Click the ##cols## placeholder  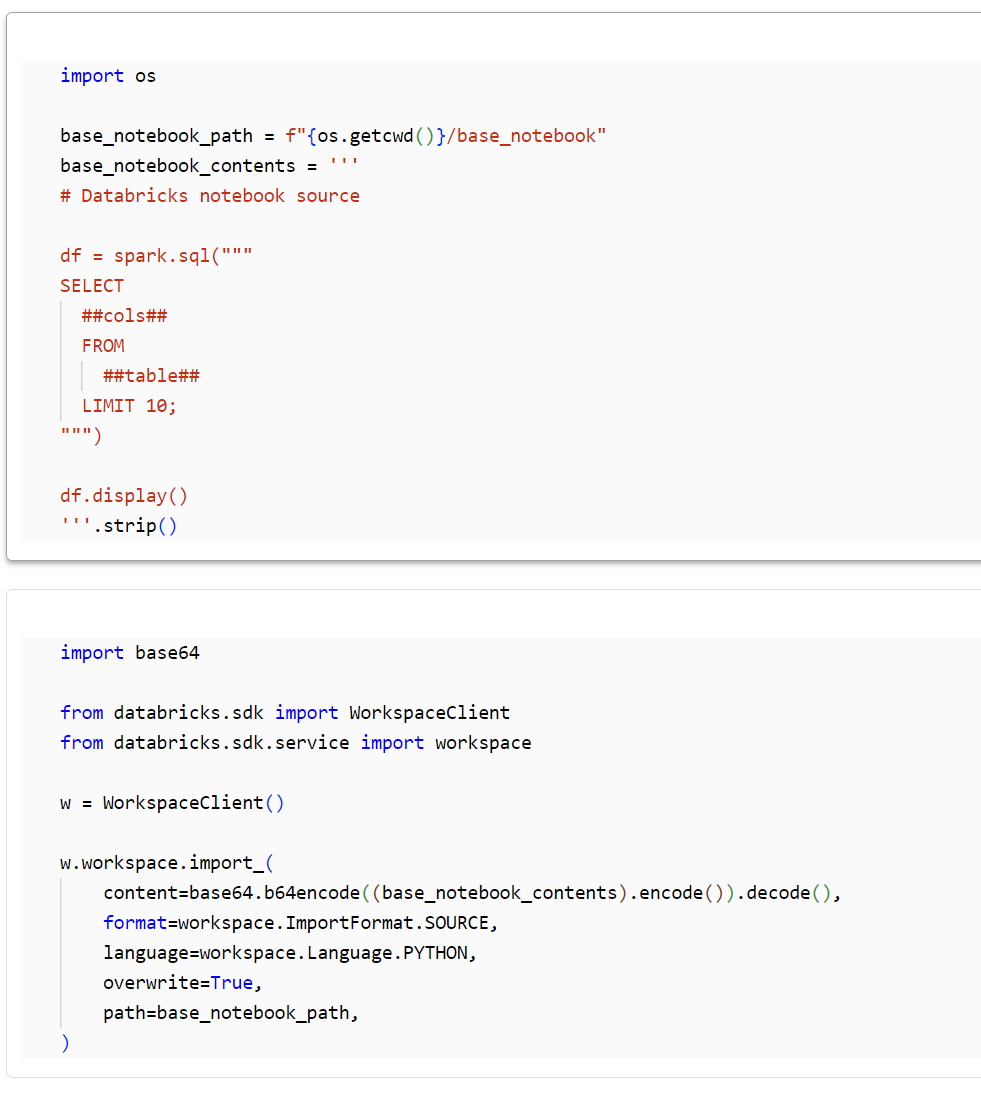(x=124, y=315)
